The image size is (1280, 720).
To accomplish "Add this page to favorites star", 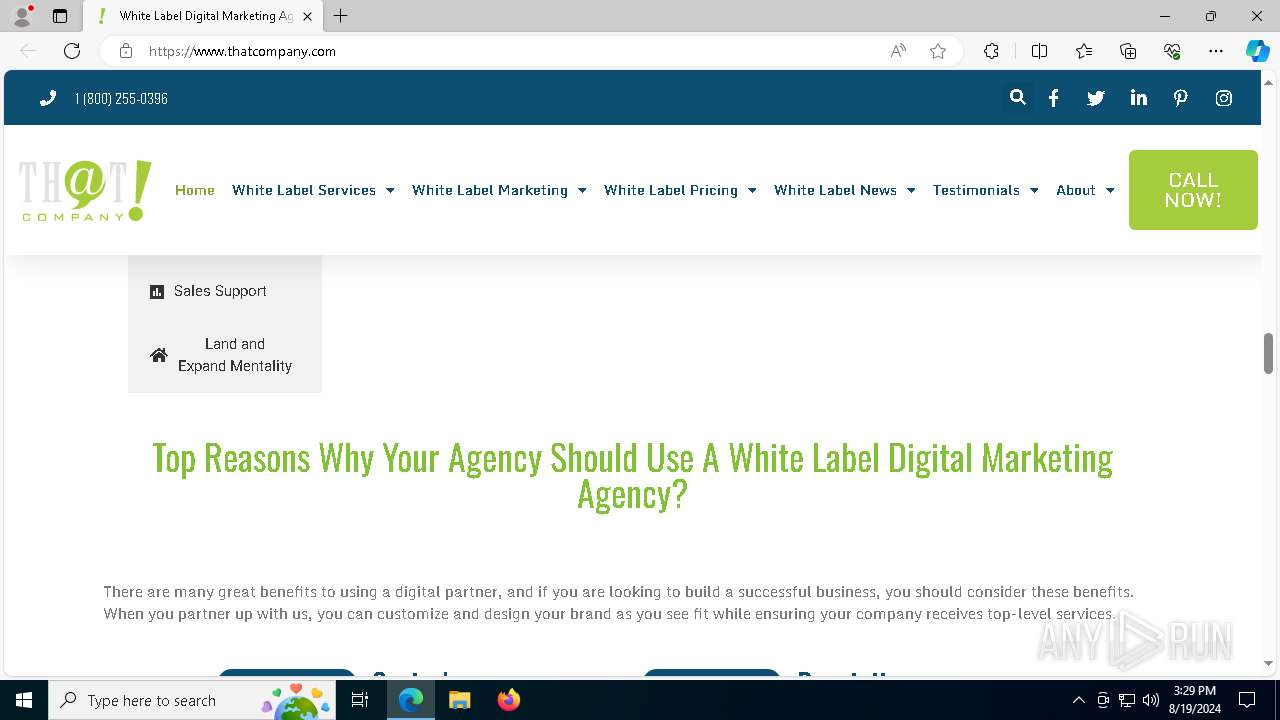I will (x=938, y=51).
